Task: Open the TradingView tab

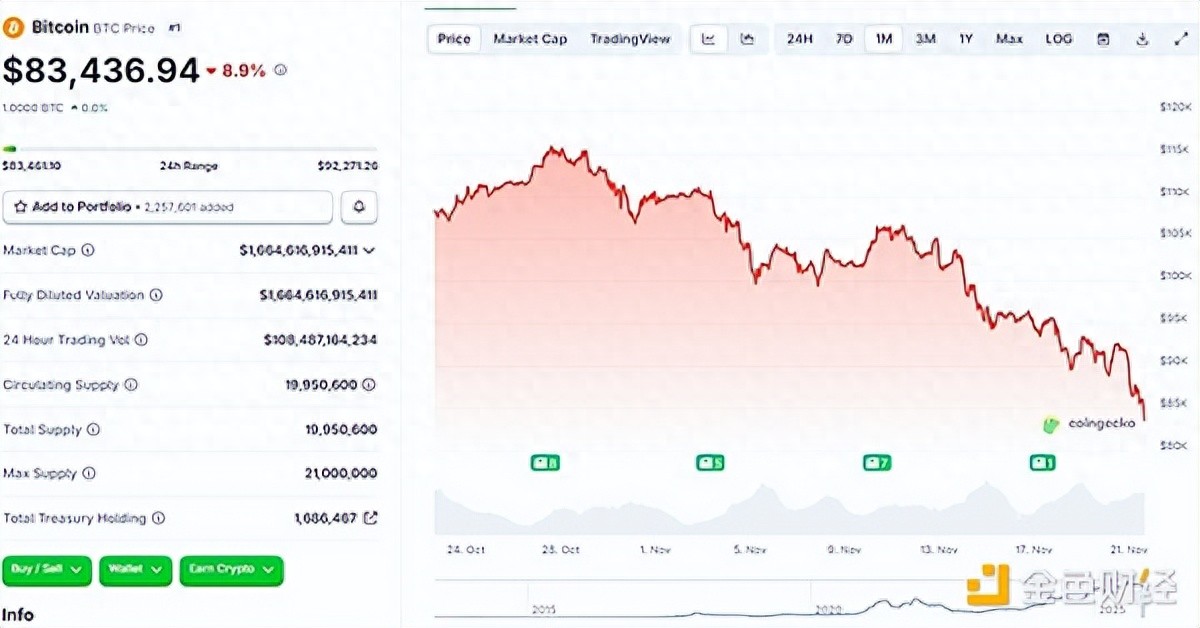Action: click(x=630, y=39)
